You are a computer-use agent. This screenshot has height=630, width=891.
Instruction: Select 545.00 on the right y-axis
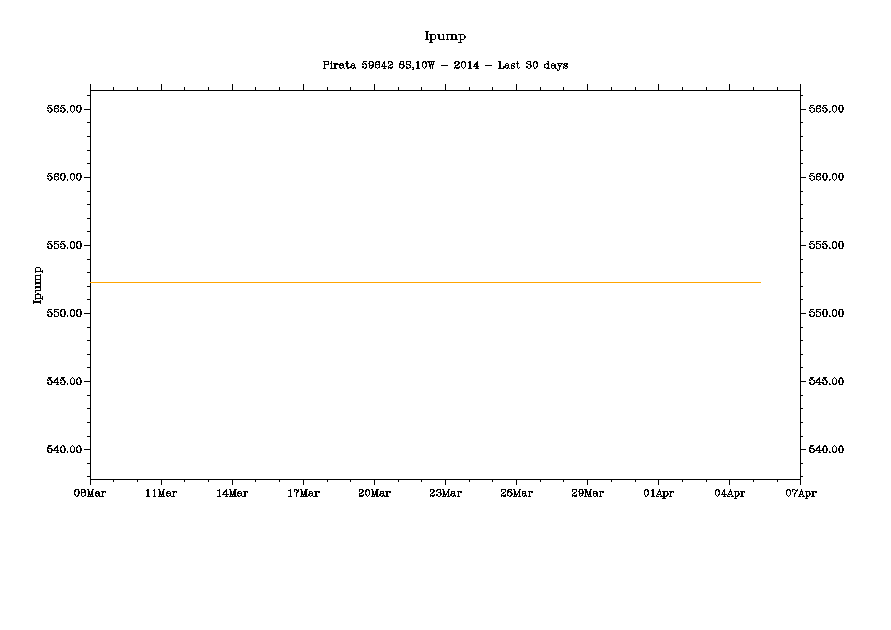(826, 381)
